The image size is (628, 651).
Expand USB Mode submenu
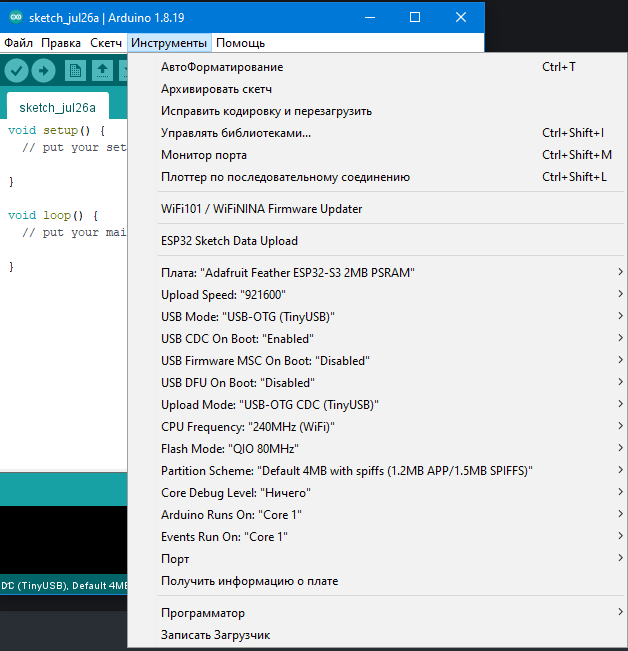click(377, 317)
